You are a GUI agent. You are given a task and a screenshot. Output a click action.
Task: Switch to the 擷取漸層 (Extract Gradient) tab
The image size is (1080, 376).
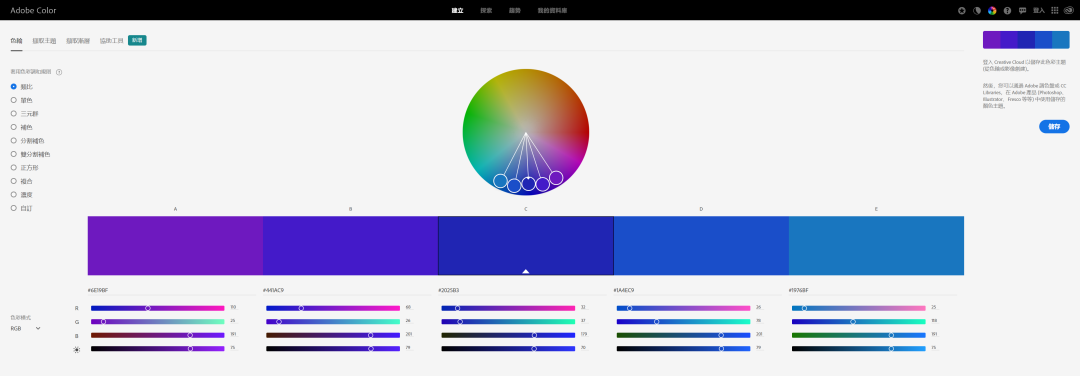(x=78, y=41)
